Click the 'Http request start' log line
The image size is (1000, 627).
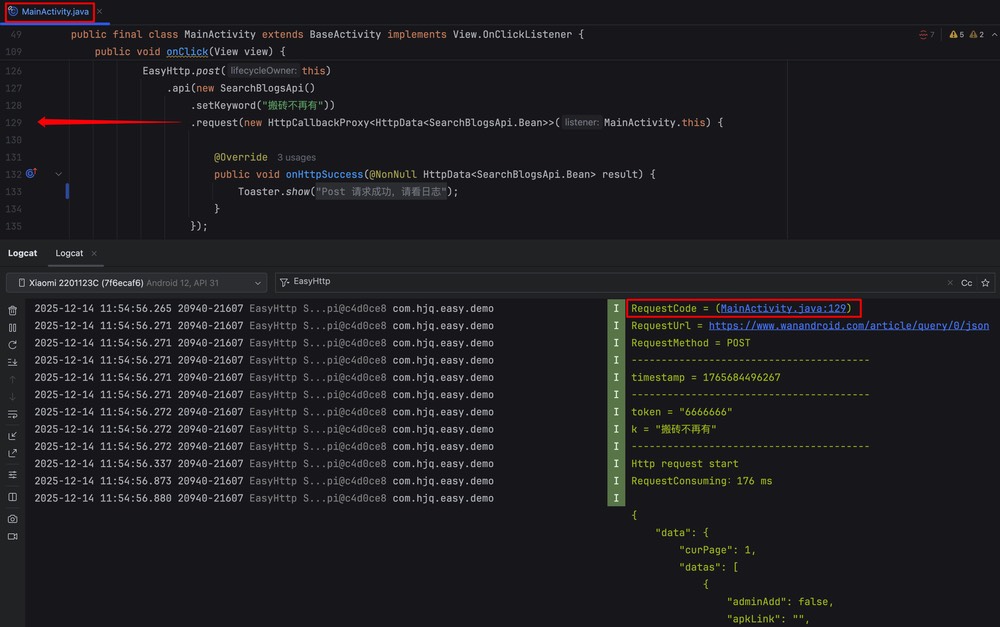click(684, 463)
